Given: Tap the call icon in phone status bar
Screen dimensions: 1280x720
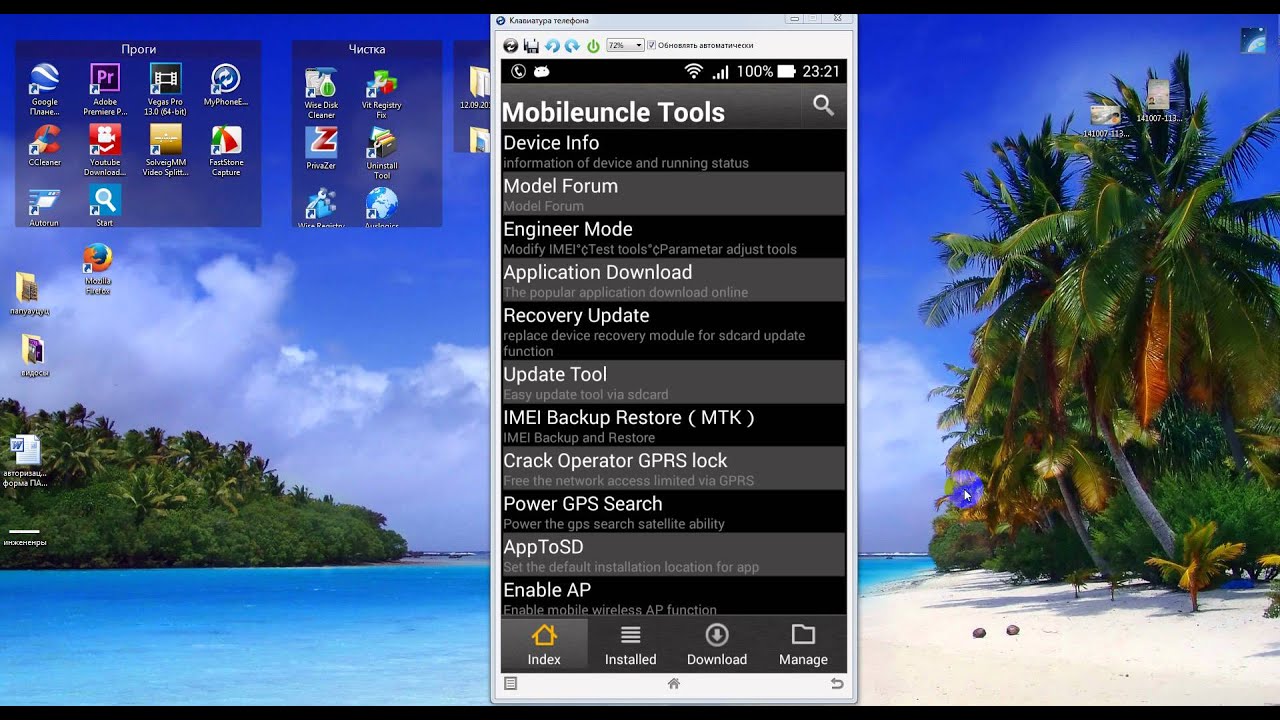Looking at the screenshot, I should 518,71.
